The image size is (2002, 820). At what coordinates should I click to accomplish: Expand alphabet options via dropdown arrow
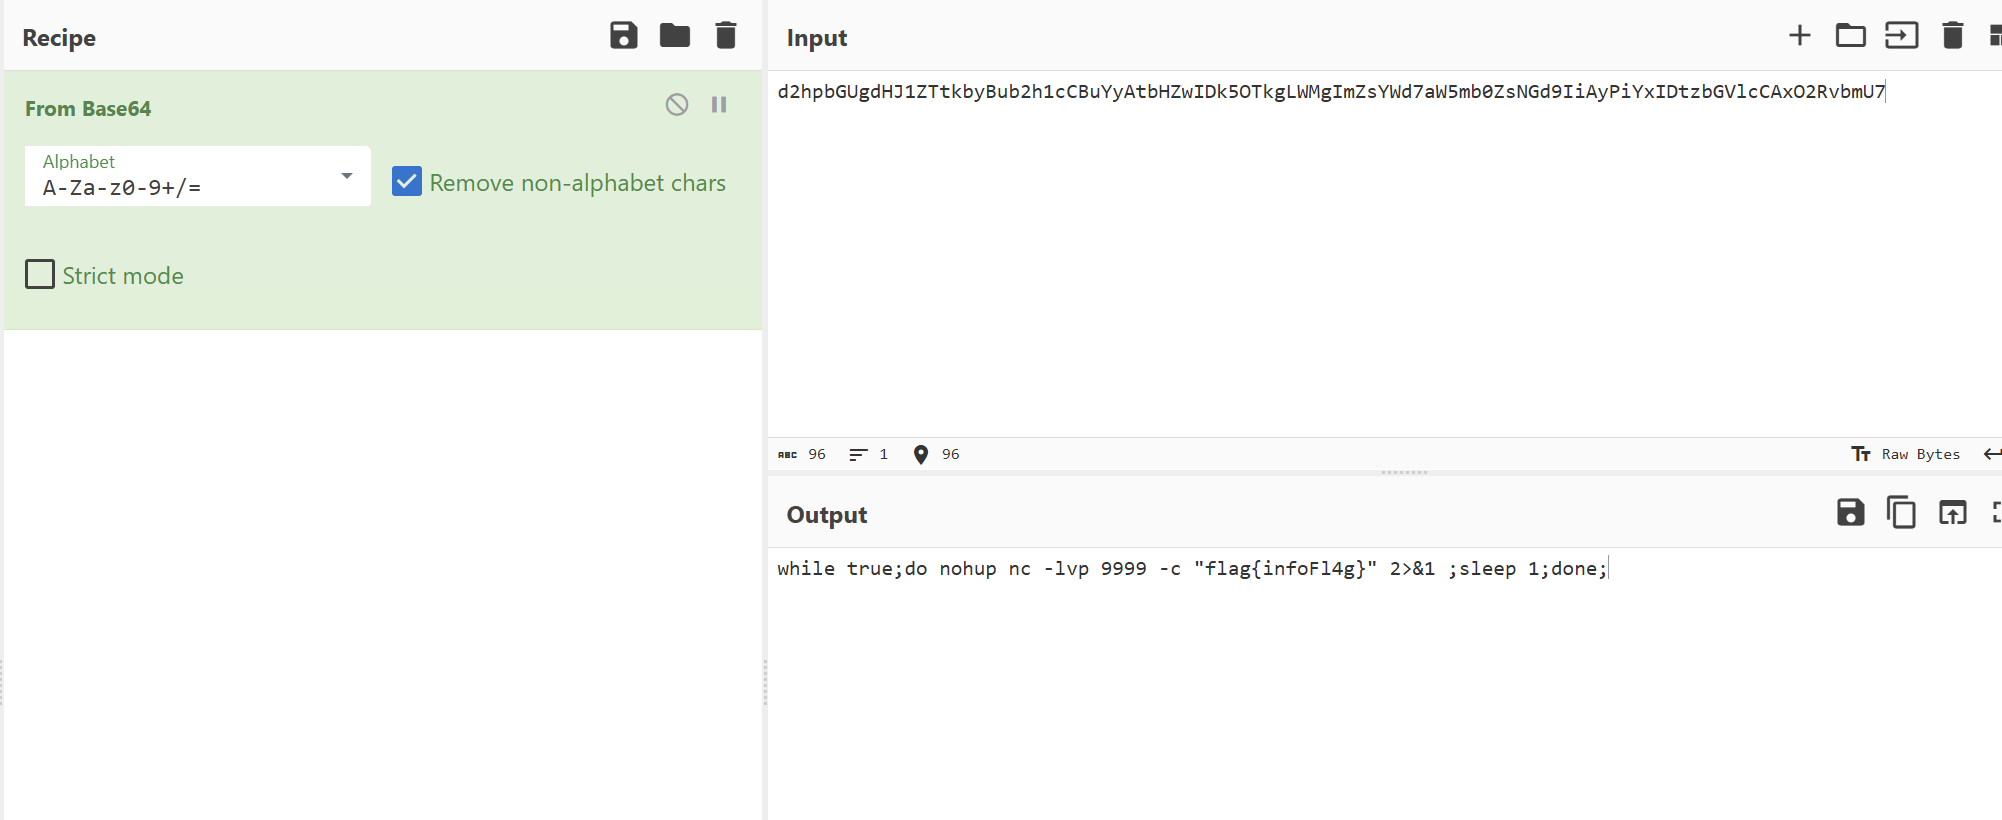click(x=347, y=176)
